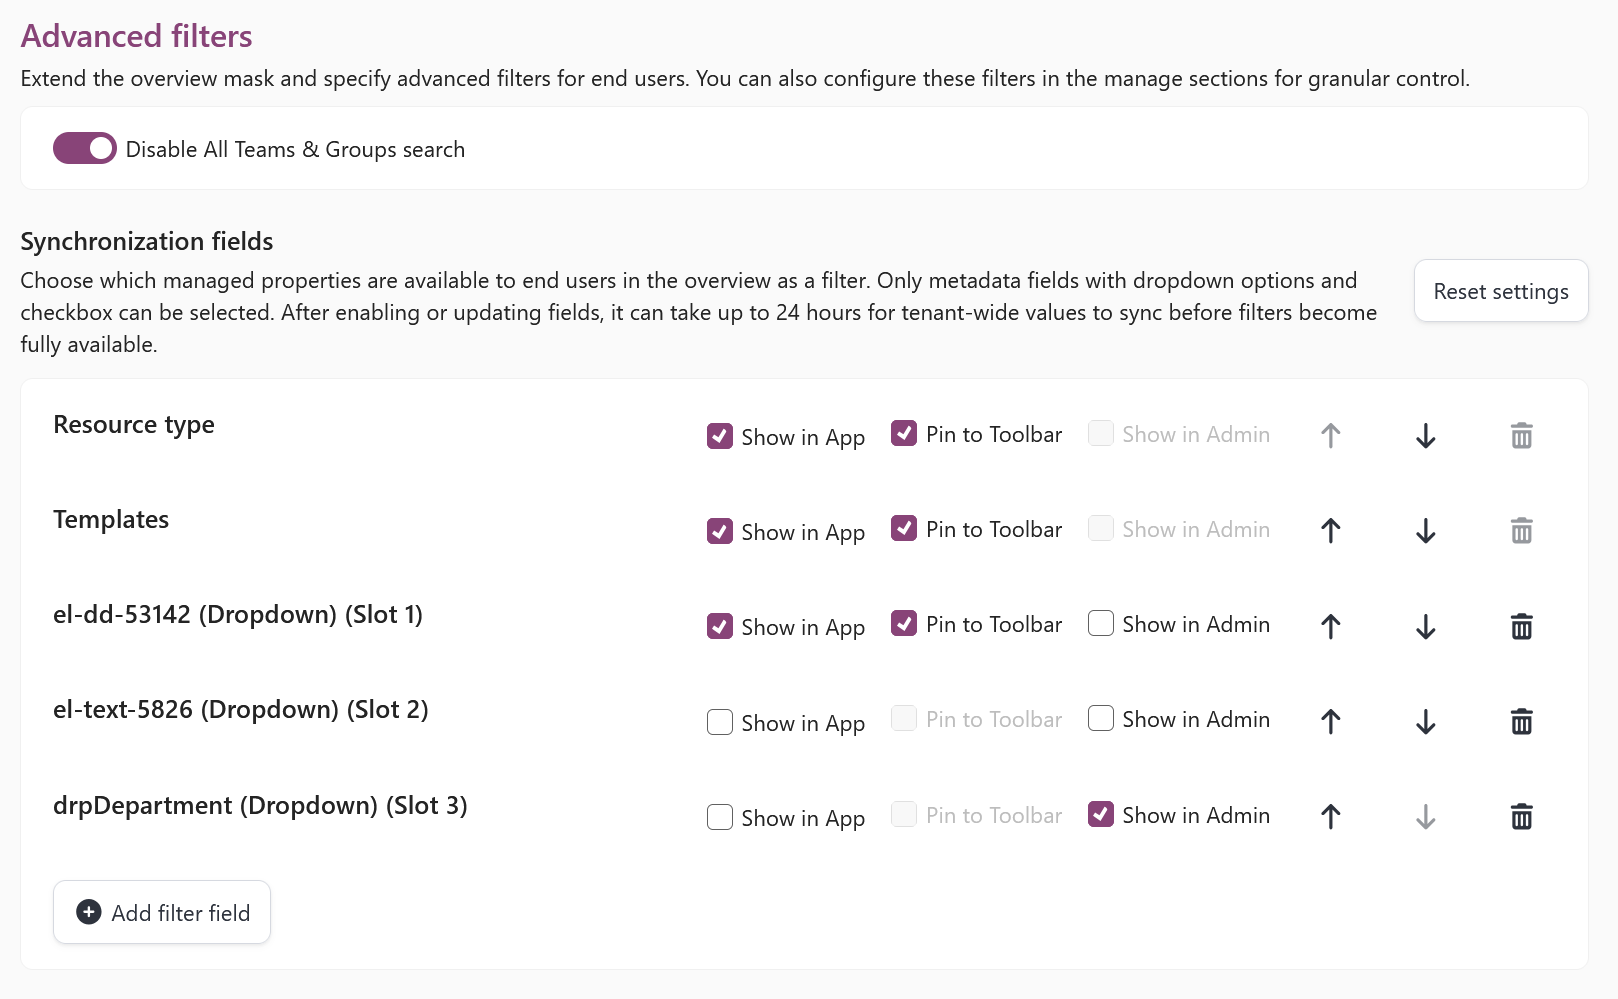Click the Reset settings button
The height and width of the screenshot is (999, 1618).
coord(1501,291)
